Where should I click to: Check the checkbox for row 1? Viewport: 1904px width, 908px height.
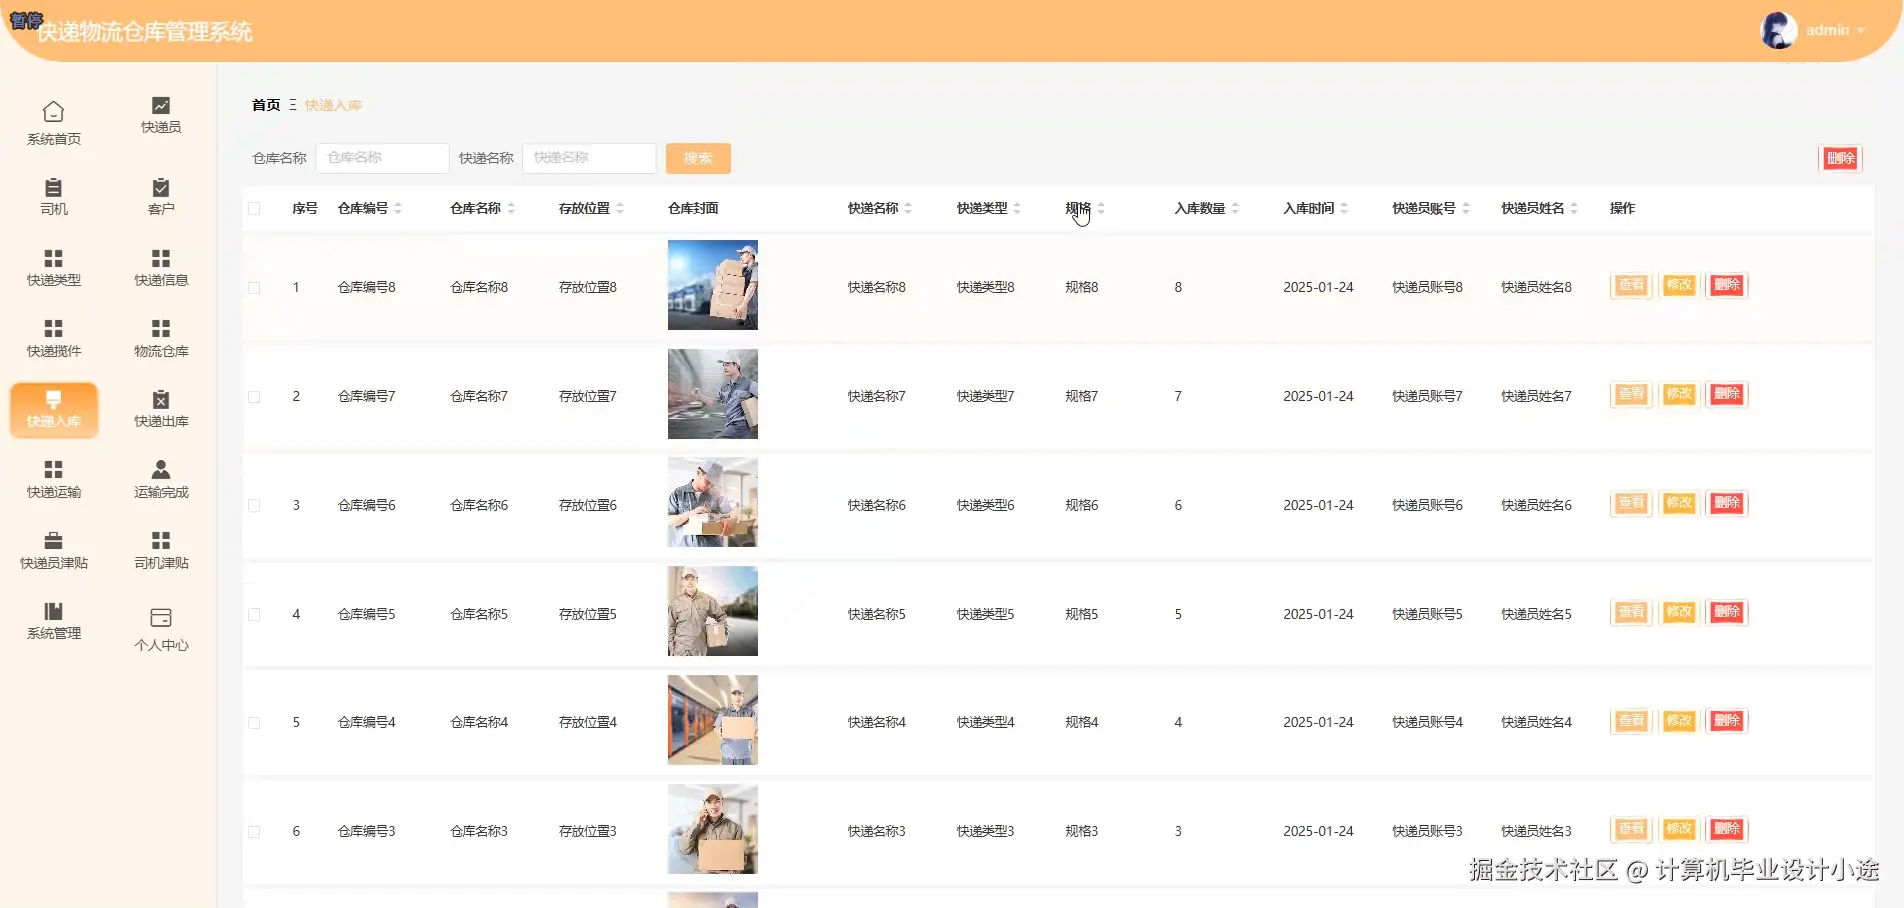pyautogui.click(x=254, y=286)
